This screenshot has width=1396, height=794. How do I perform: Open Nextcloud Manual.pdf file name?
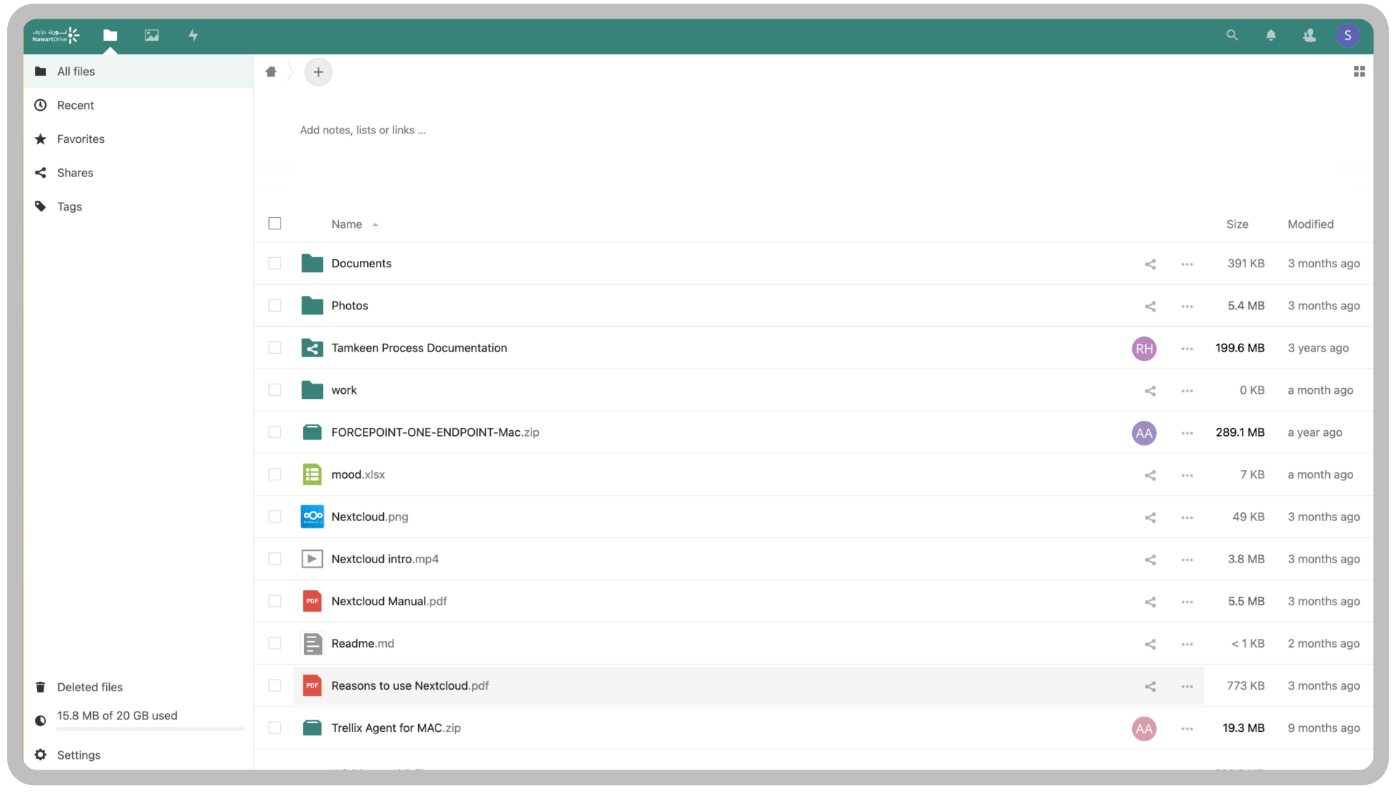389,602
